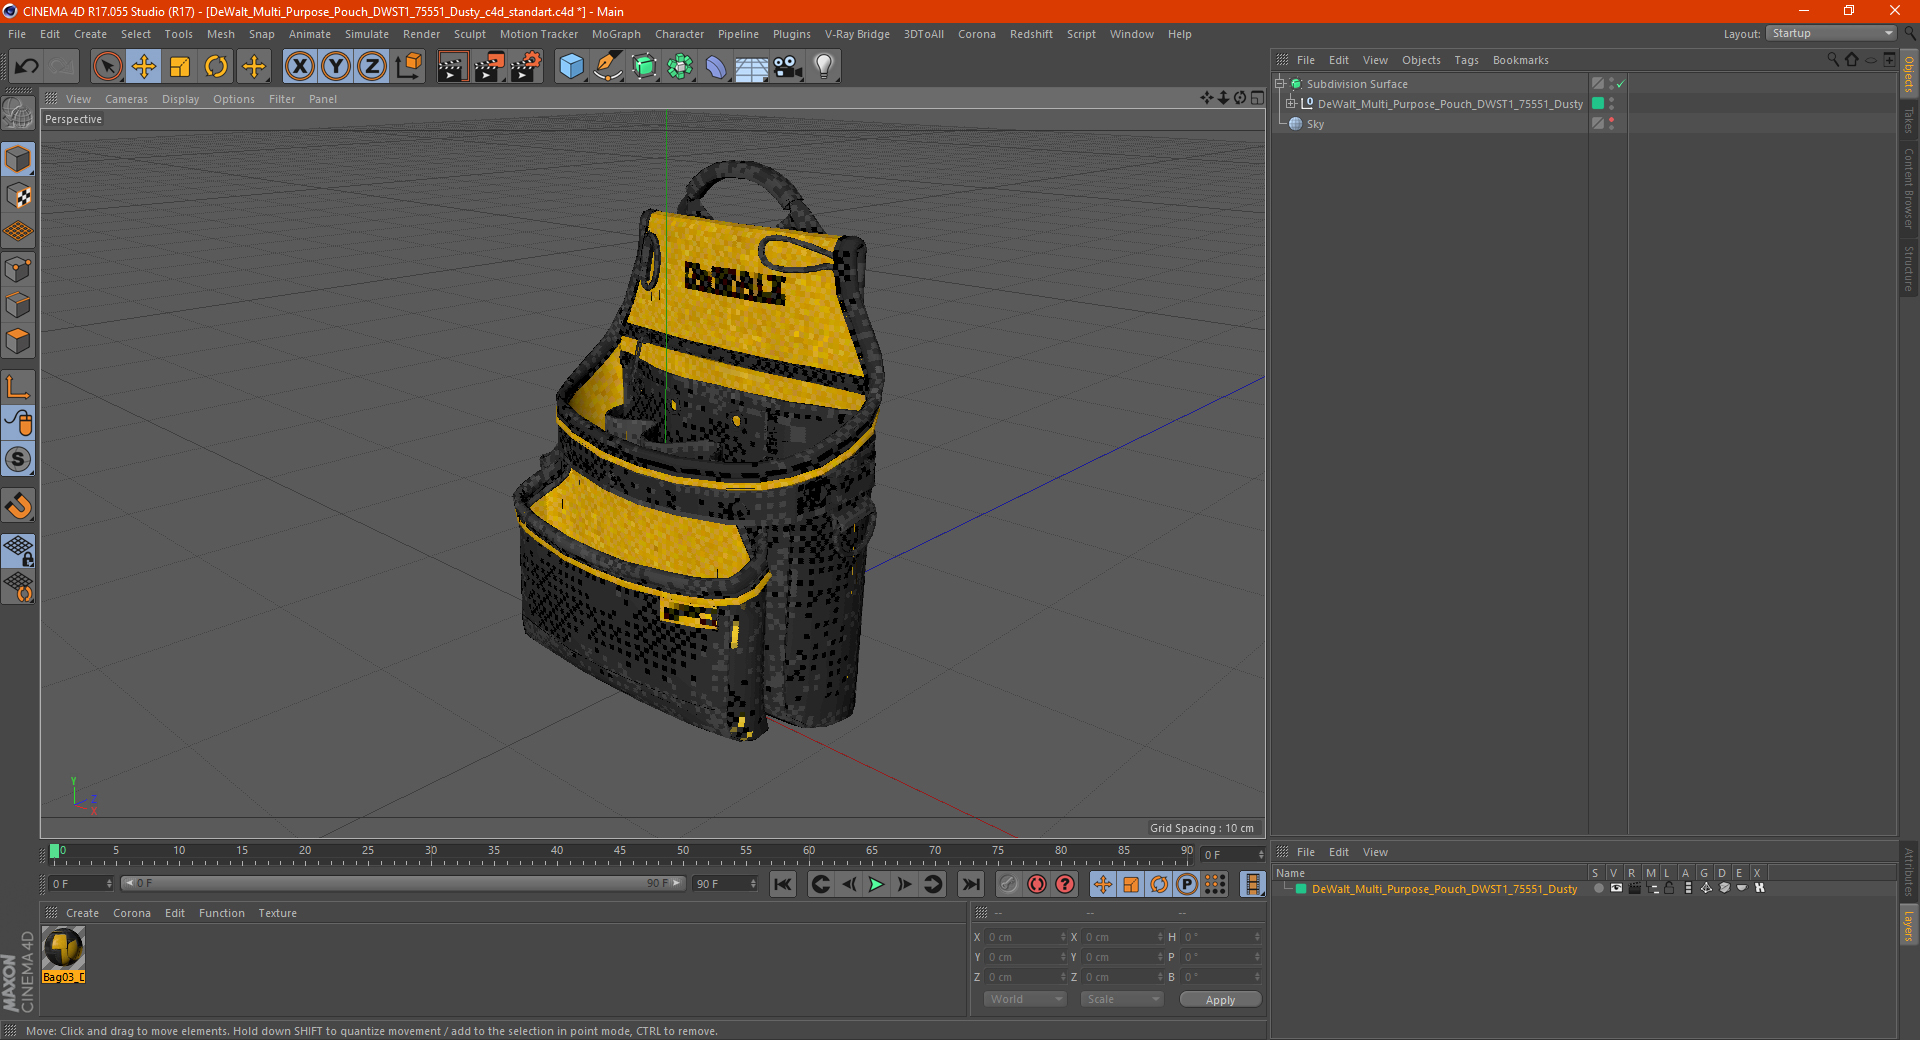Expand the DeWalt_Multi_Purpose_Pouch object node
This screenshot has height=1040, width=1920.
coord(1291,103)
